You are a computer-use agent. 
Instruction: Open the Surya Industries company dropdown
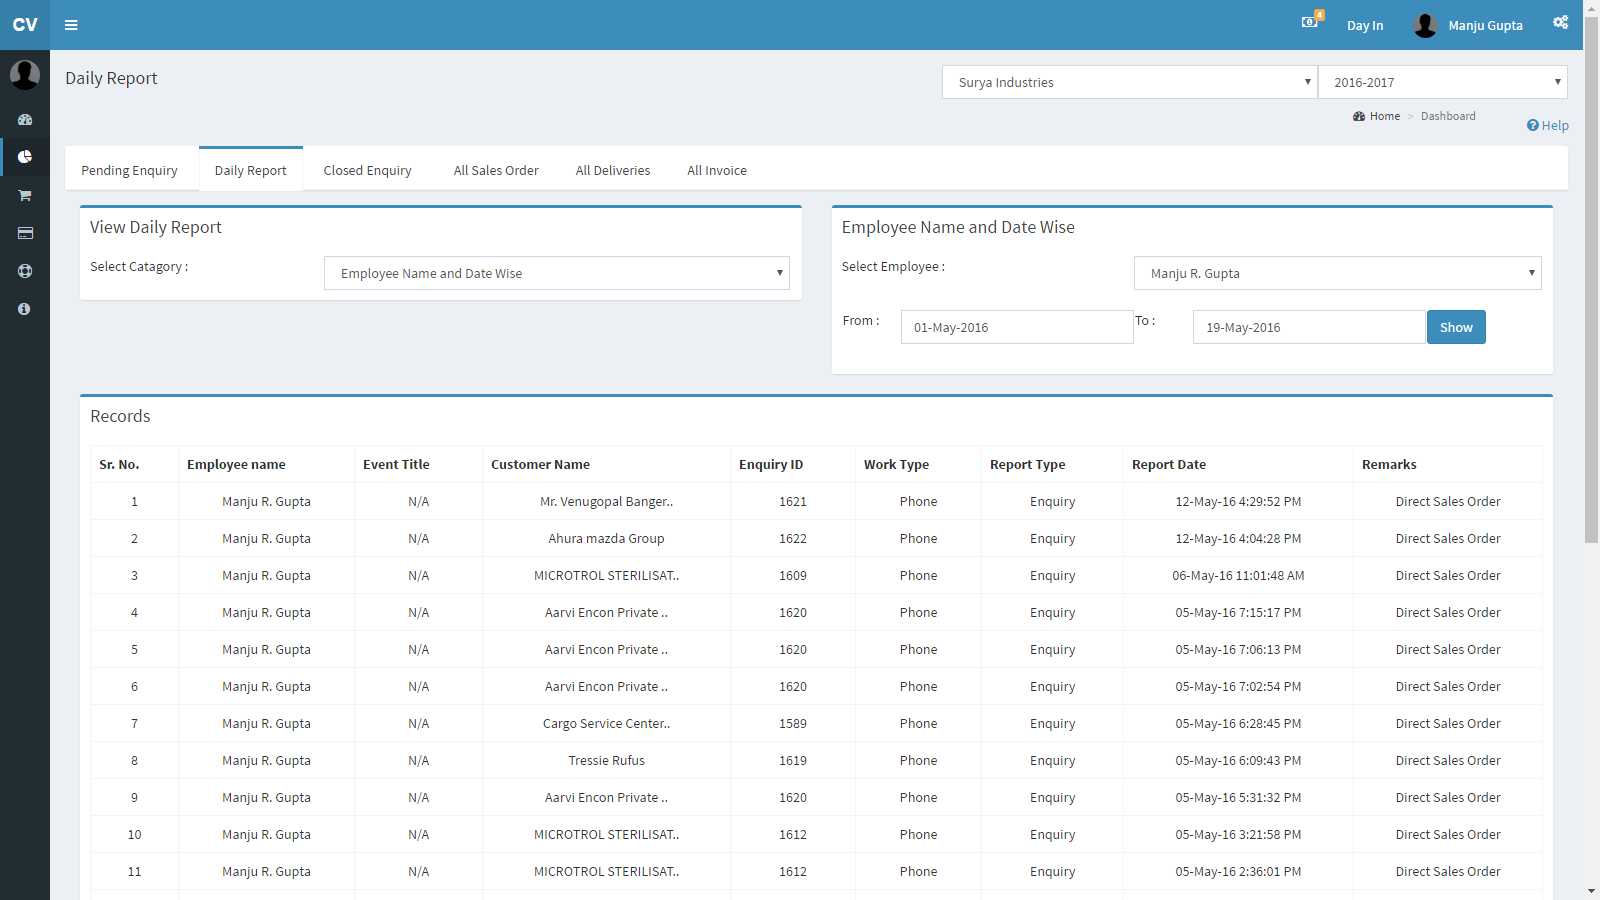pyautogui.click(x=1129, y=82)
